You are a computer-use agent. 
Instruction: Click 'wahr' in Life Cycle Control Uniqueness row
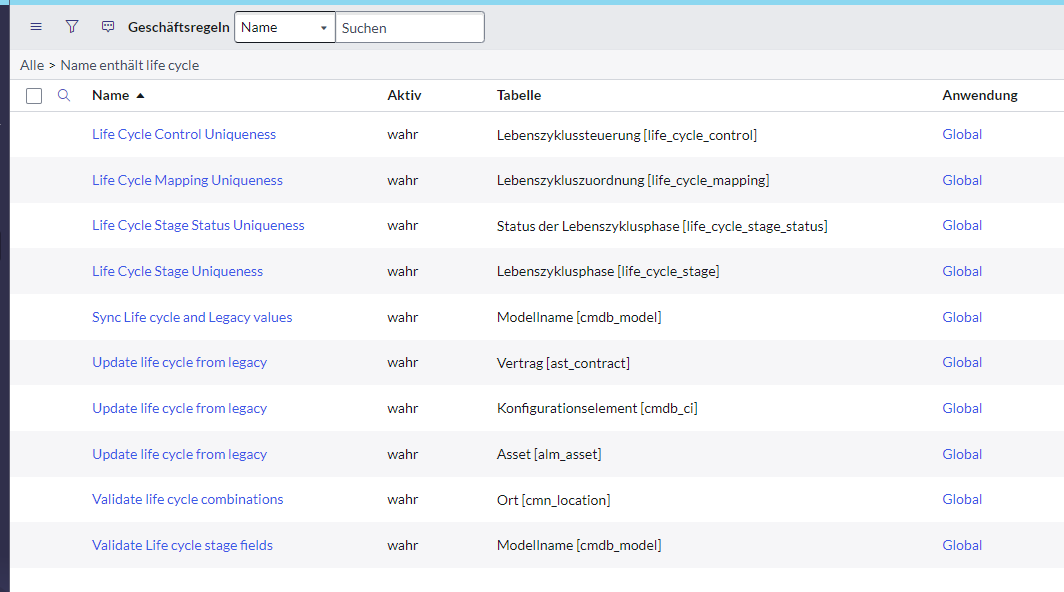(x=403, y=134)
